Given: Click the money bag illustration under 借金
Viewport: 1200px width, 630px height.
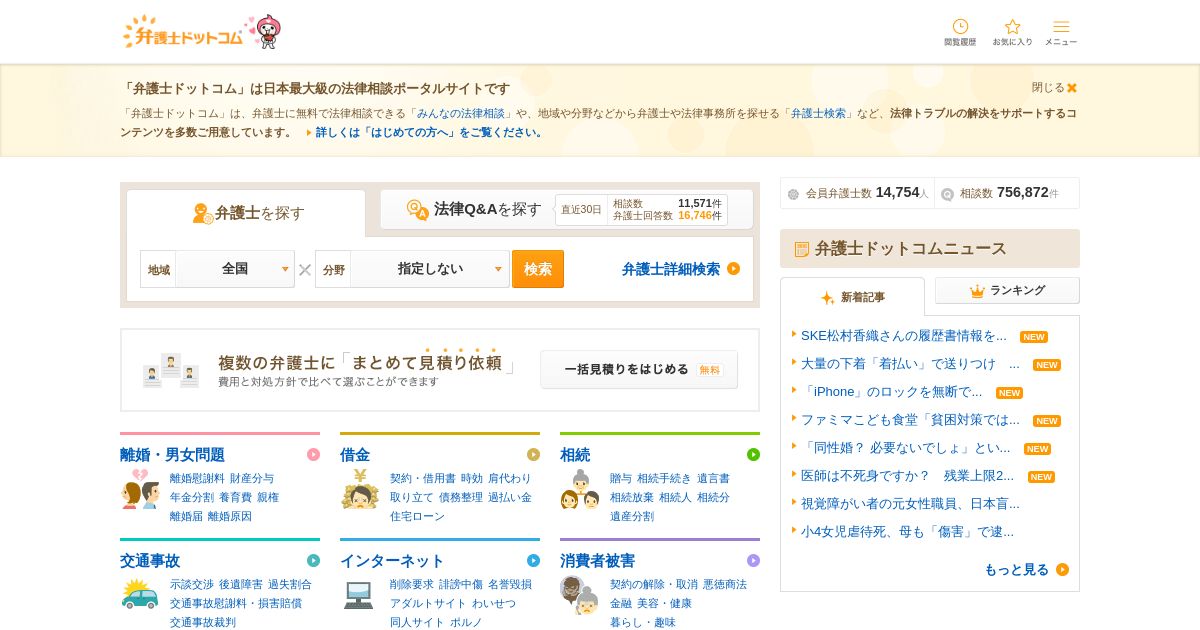Looking at the screenshot, I should click(x=360, y=489).
